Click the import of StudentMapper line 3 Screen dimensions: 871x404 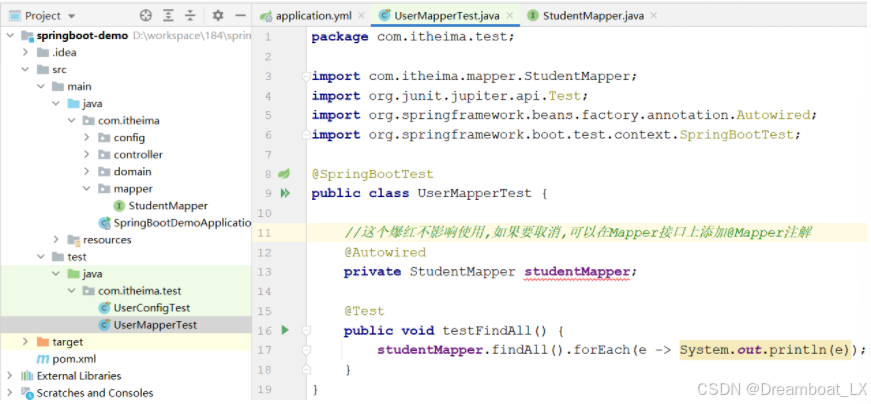pos(474,76)
